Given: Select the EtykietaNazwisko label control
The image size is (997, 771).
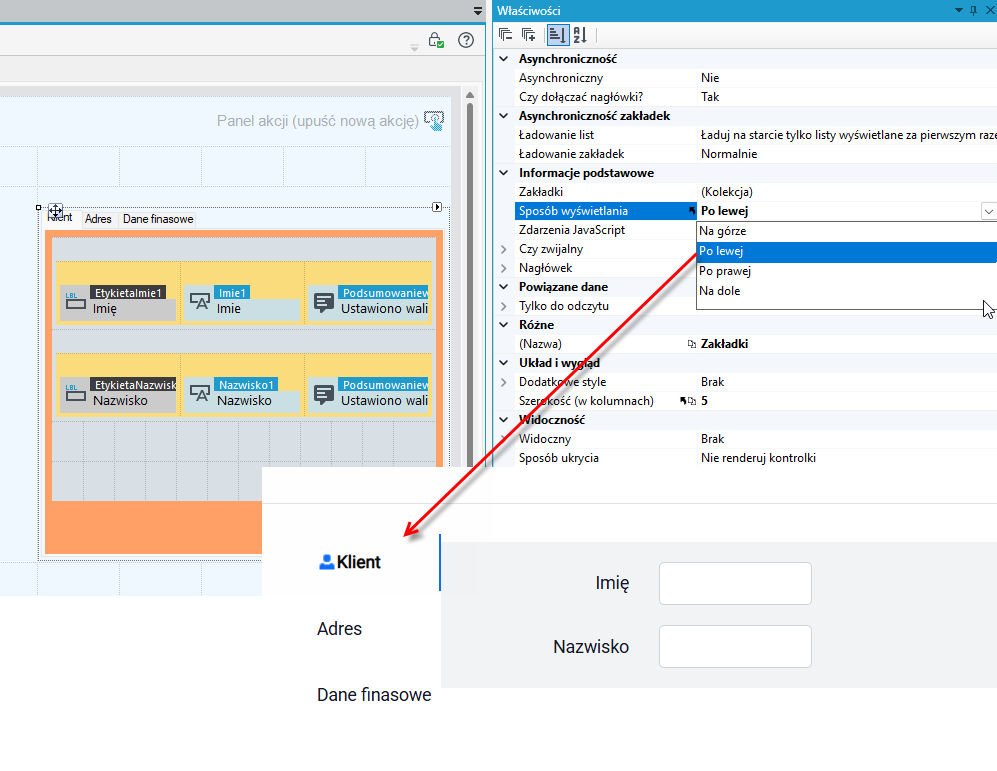Looking at the screenshot, I should (118, 394).
